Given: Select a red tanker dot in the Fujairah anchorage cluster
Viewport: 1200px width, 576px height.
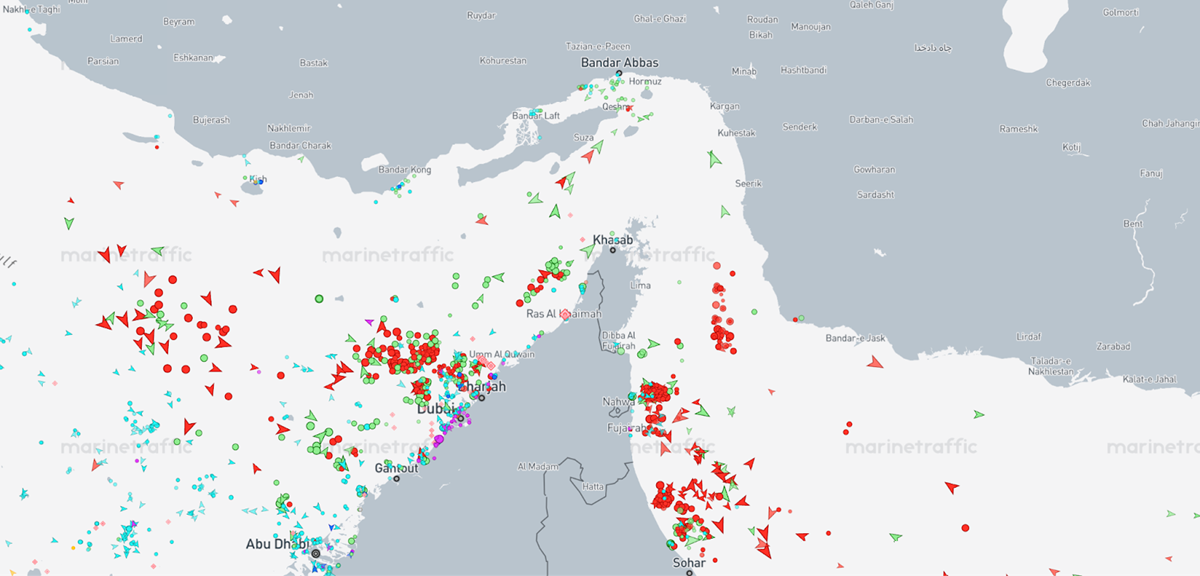Looking at the screenshot, I should [x=656, y=389].
